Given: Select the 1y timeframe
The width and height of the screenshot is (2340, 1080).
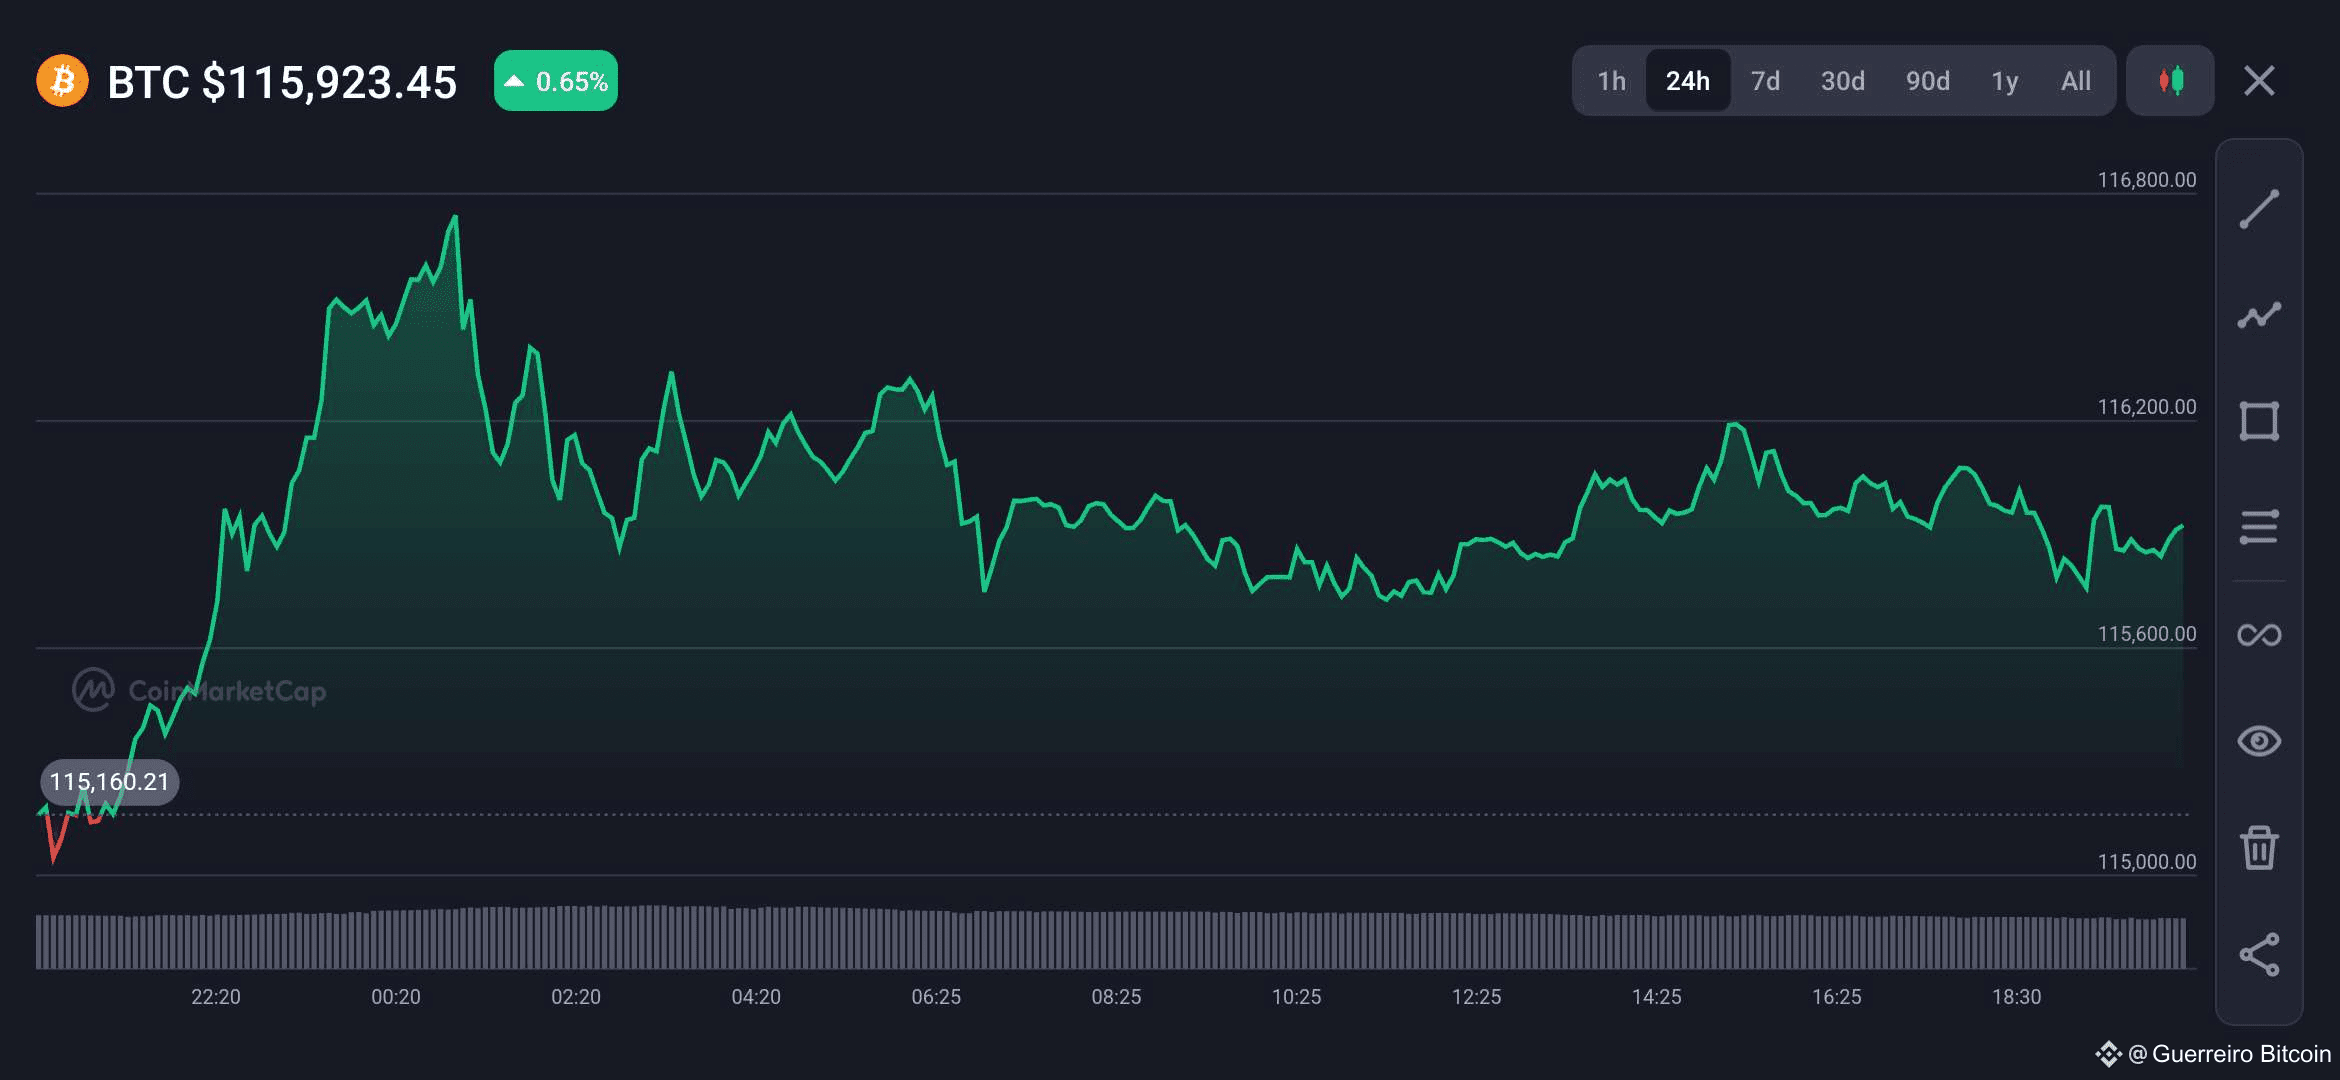Looking at the screenshot, I should pyautogui.click(x=2005, y=81).
